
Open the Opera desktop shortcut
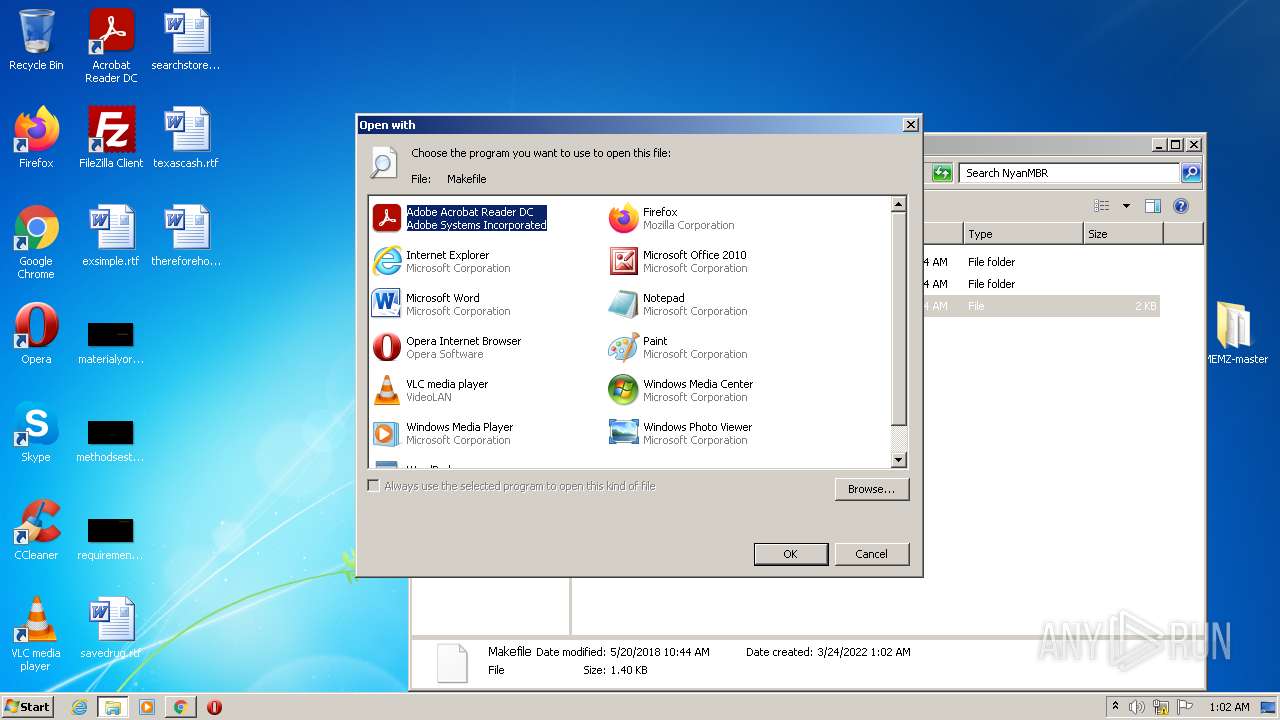click(x=36, y=334)
